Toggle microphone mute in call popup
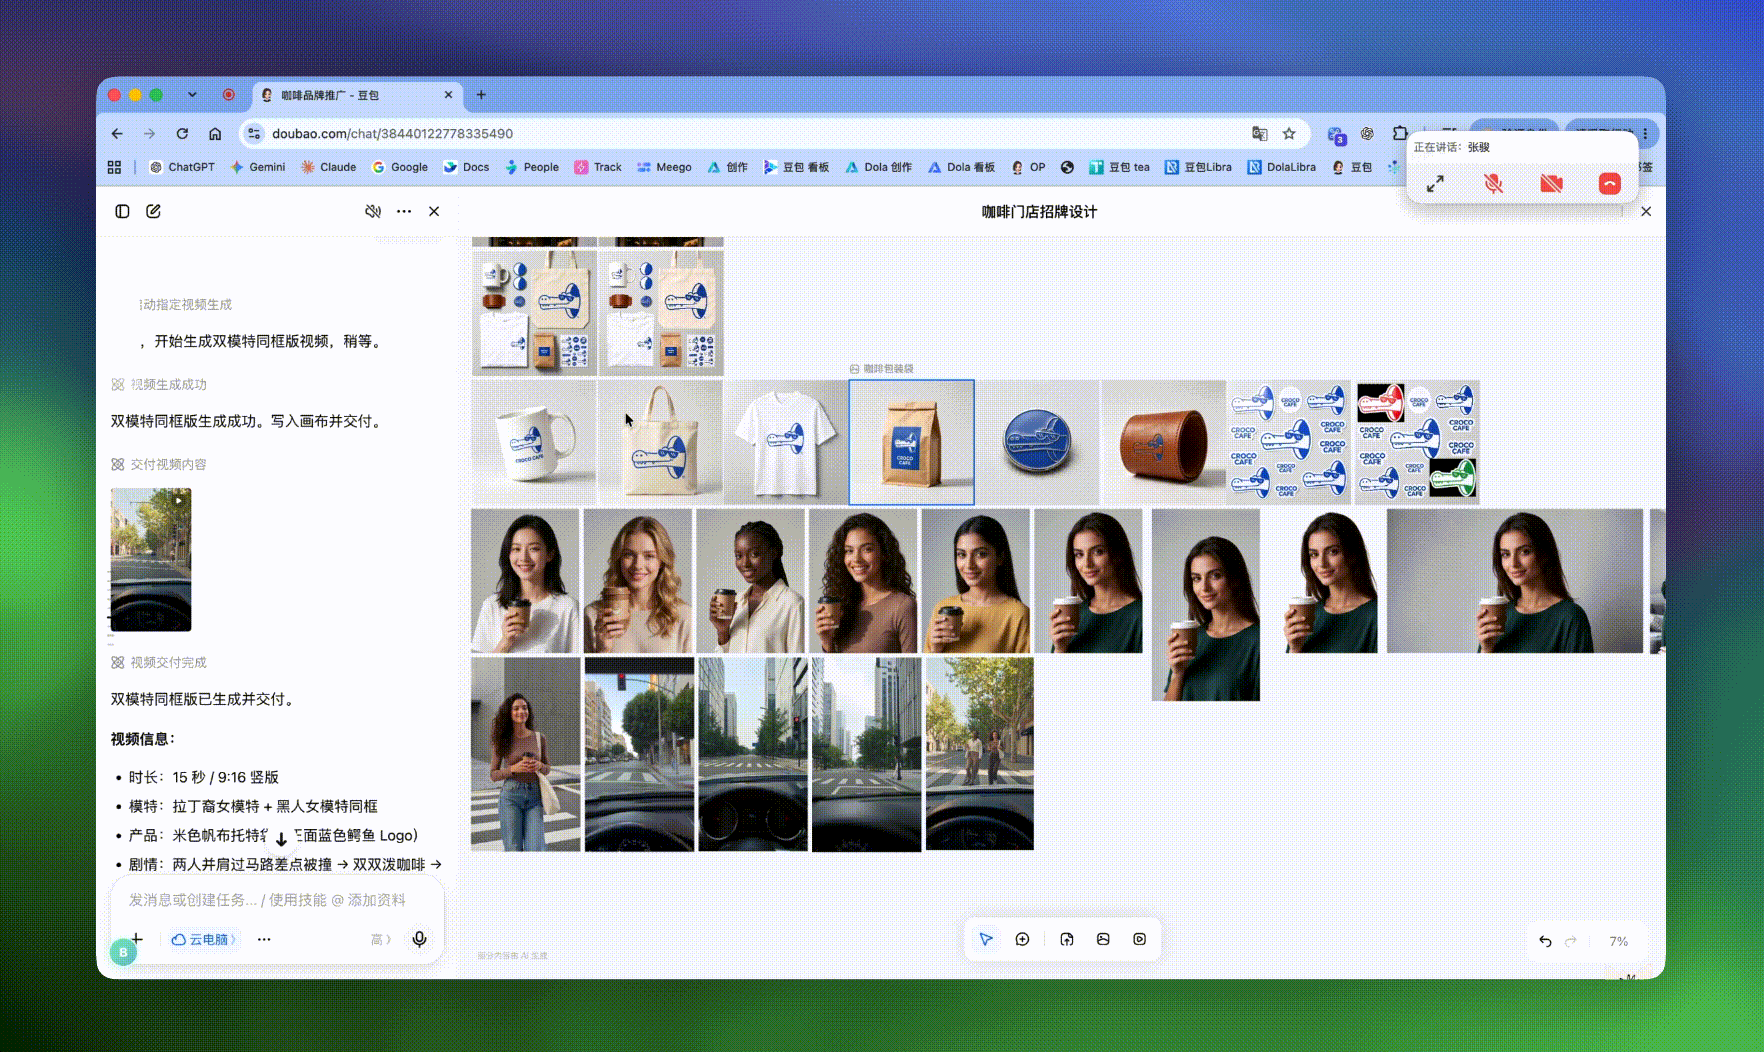 pos(1493,184)
